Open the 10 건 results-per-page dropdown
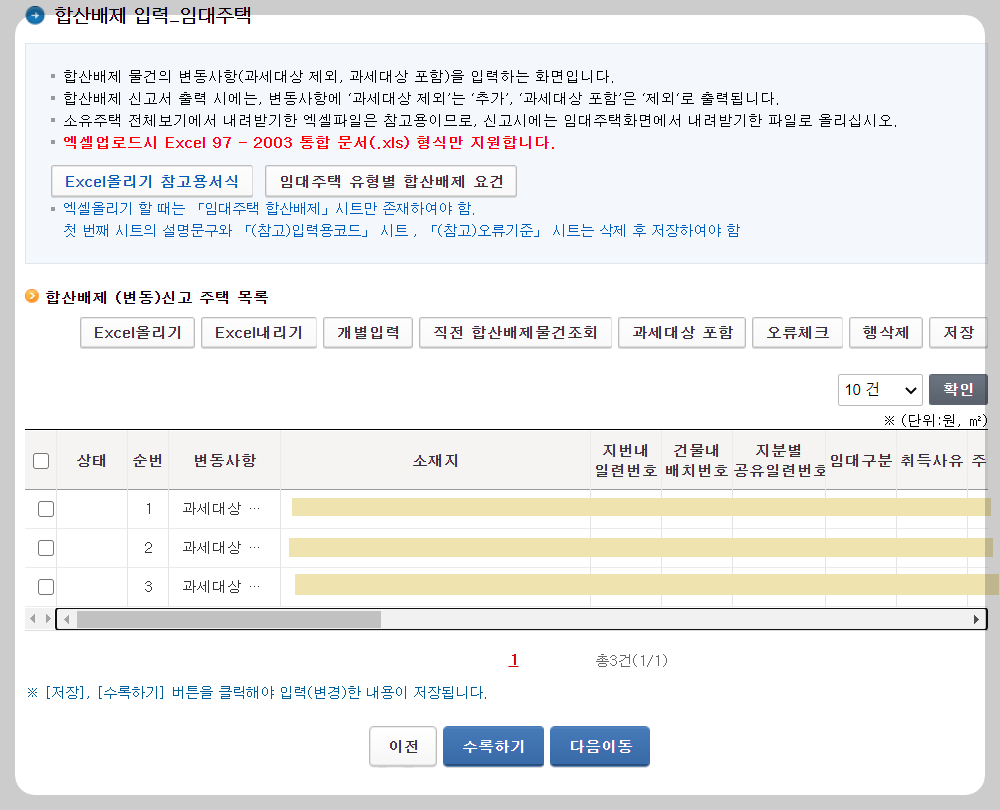Viewport: 1000px width, 810px height. click(880, 389)
